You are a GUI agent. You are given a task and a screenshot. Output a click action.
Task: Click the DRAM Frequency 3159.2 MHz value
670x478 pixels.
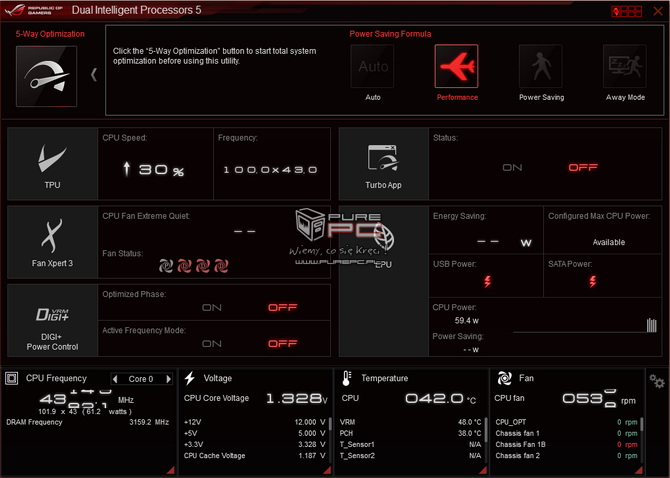tap(149, 422)
